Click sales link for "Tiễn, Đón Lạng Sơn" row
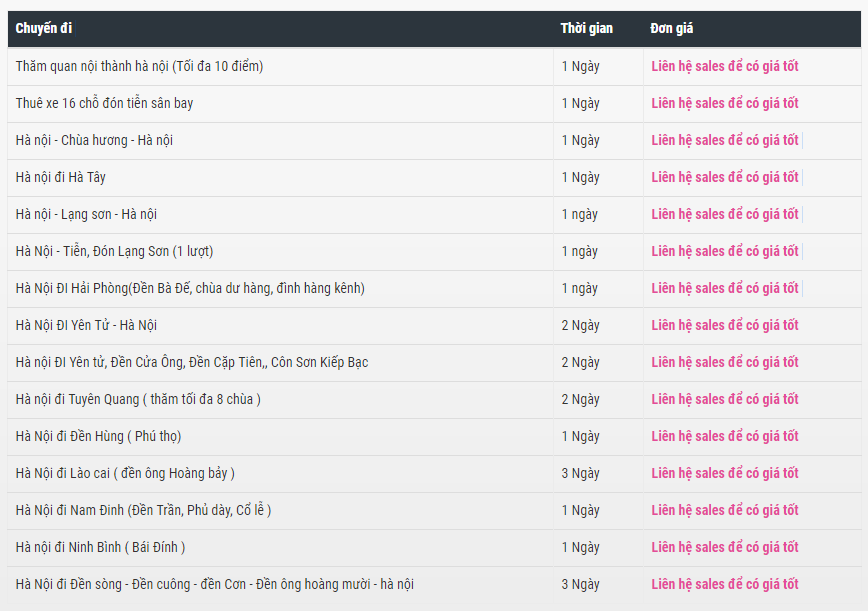Screen dimensions: 868x611 pos(725,251)
